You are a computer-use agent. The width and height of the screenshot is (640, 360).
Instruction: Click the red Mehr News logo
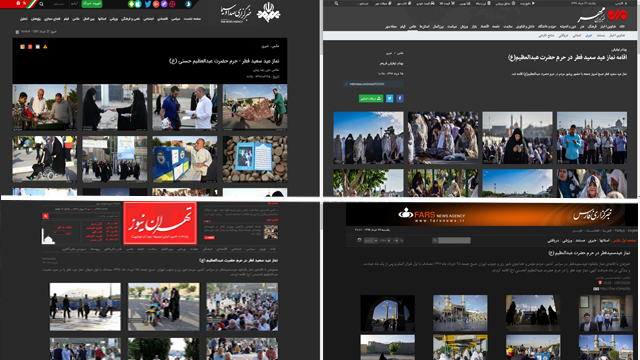[x=617, y=15]
